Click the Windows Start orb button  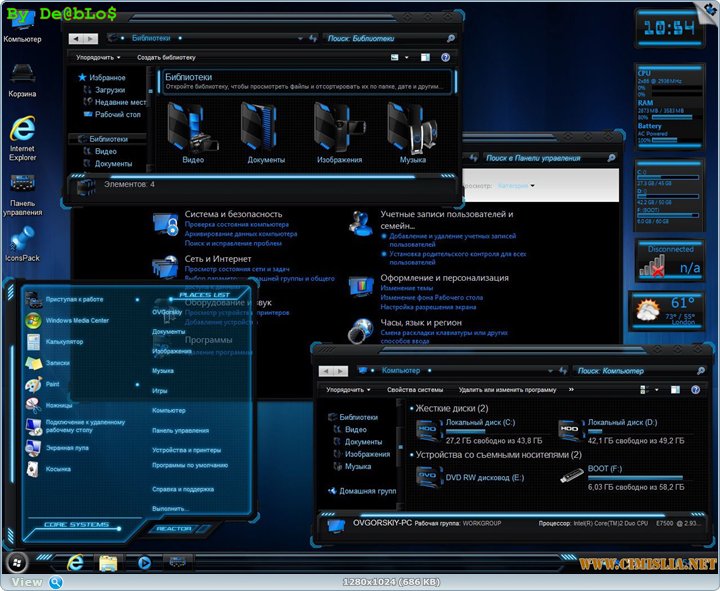[x=18, y=562]
